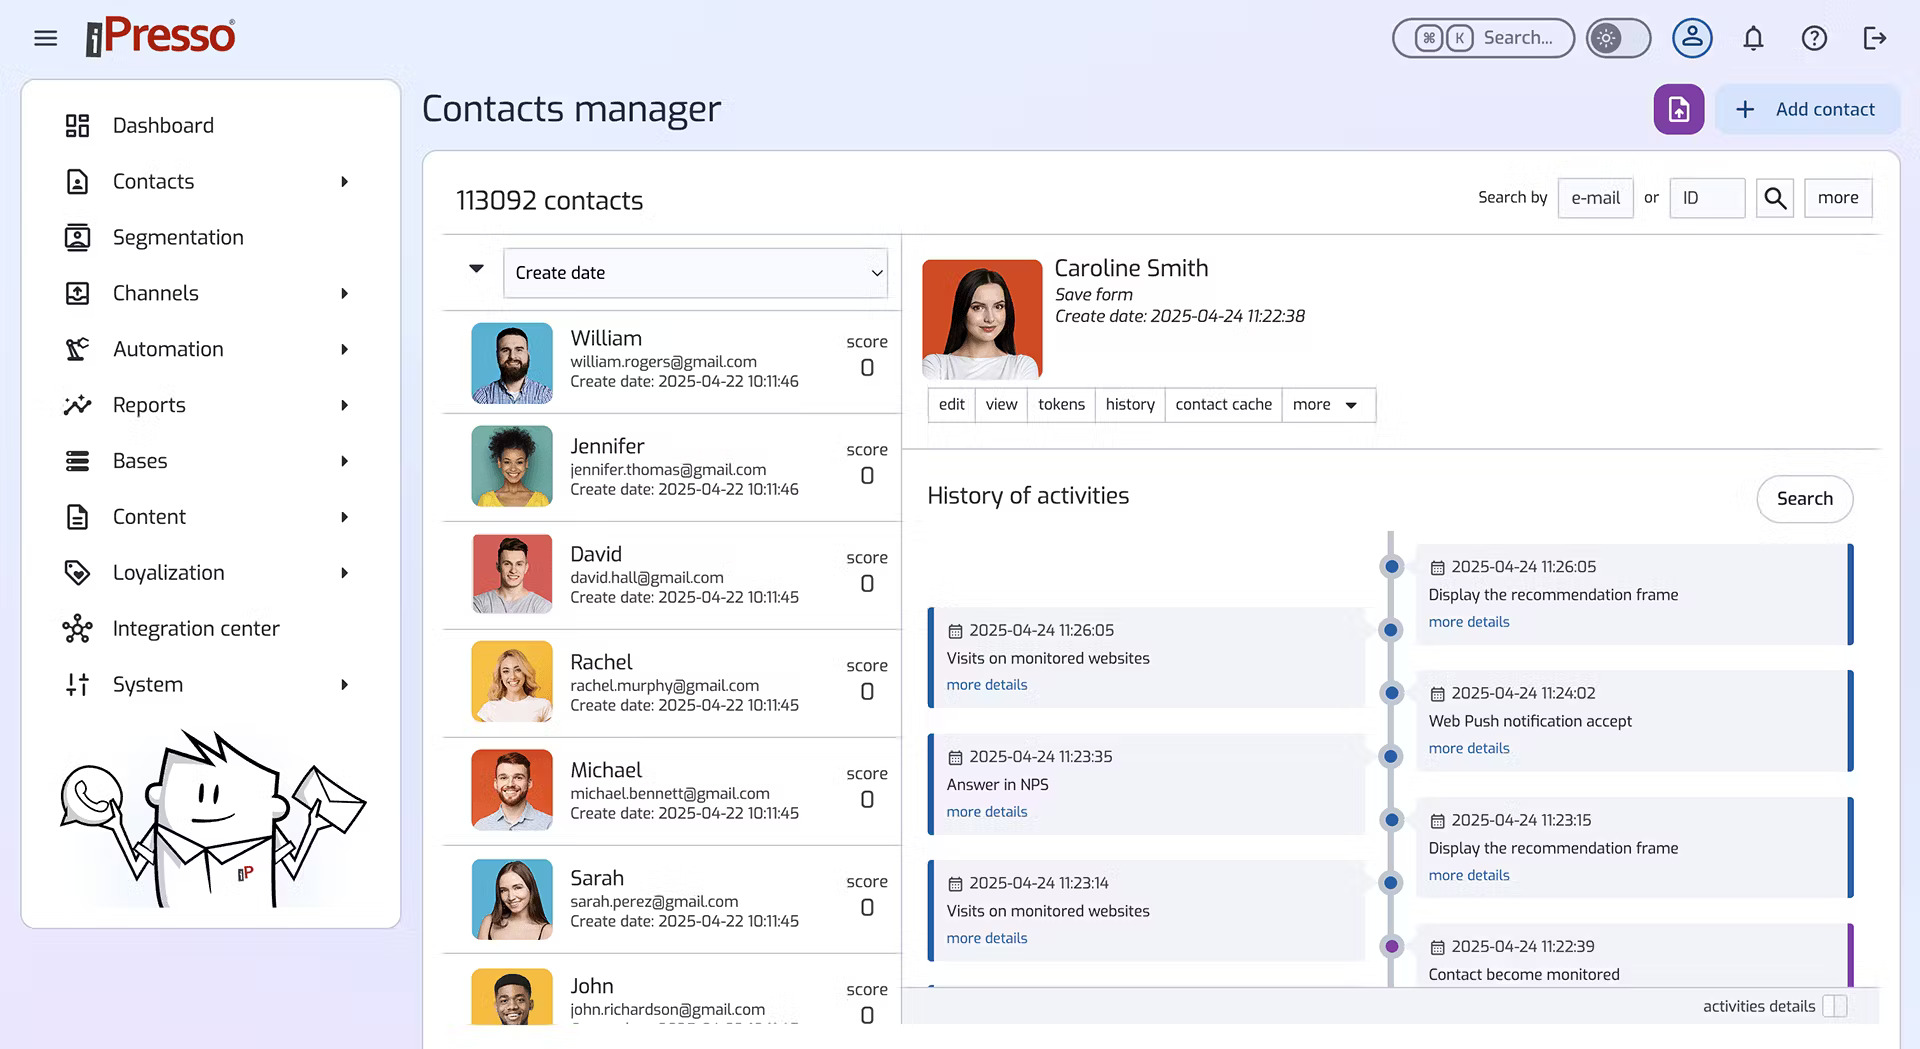The width and height of the screenshot is (1920, 1049).
Task: Expand the Bases submenu arrow
Action: click(x=344, y=461)
